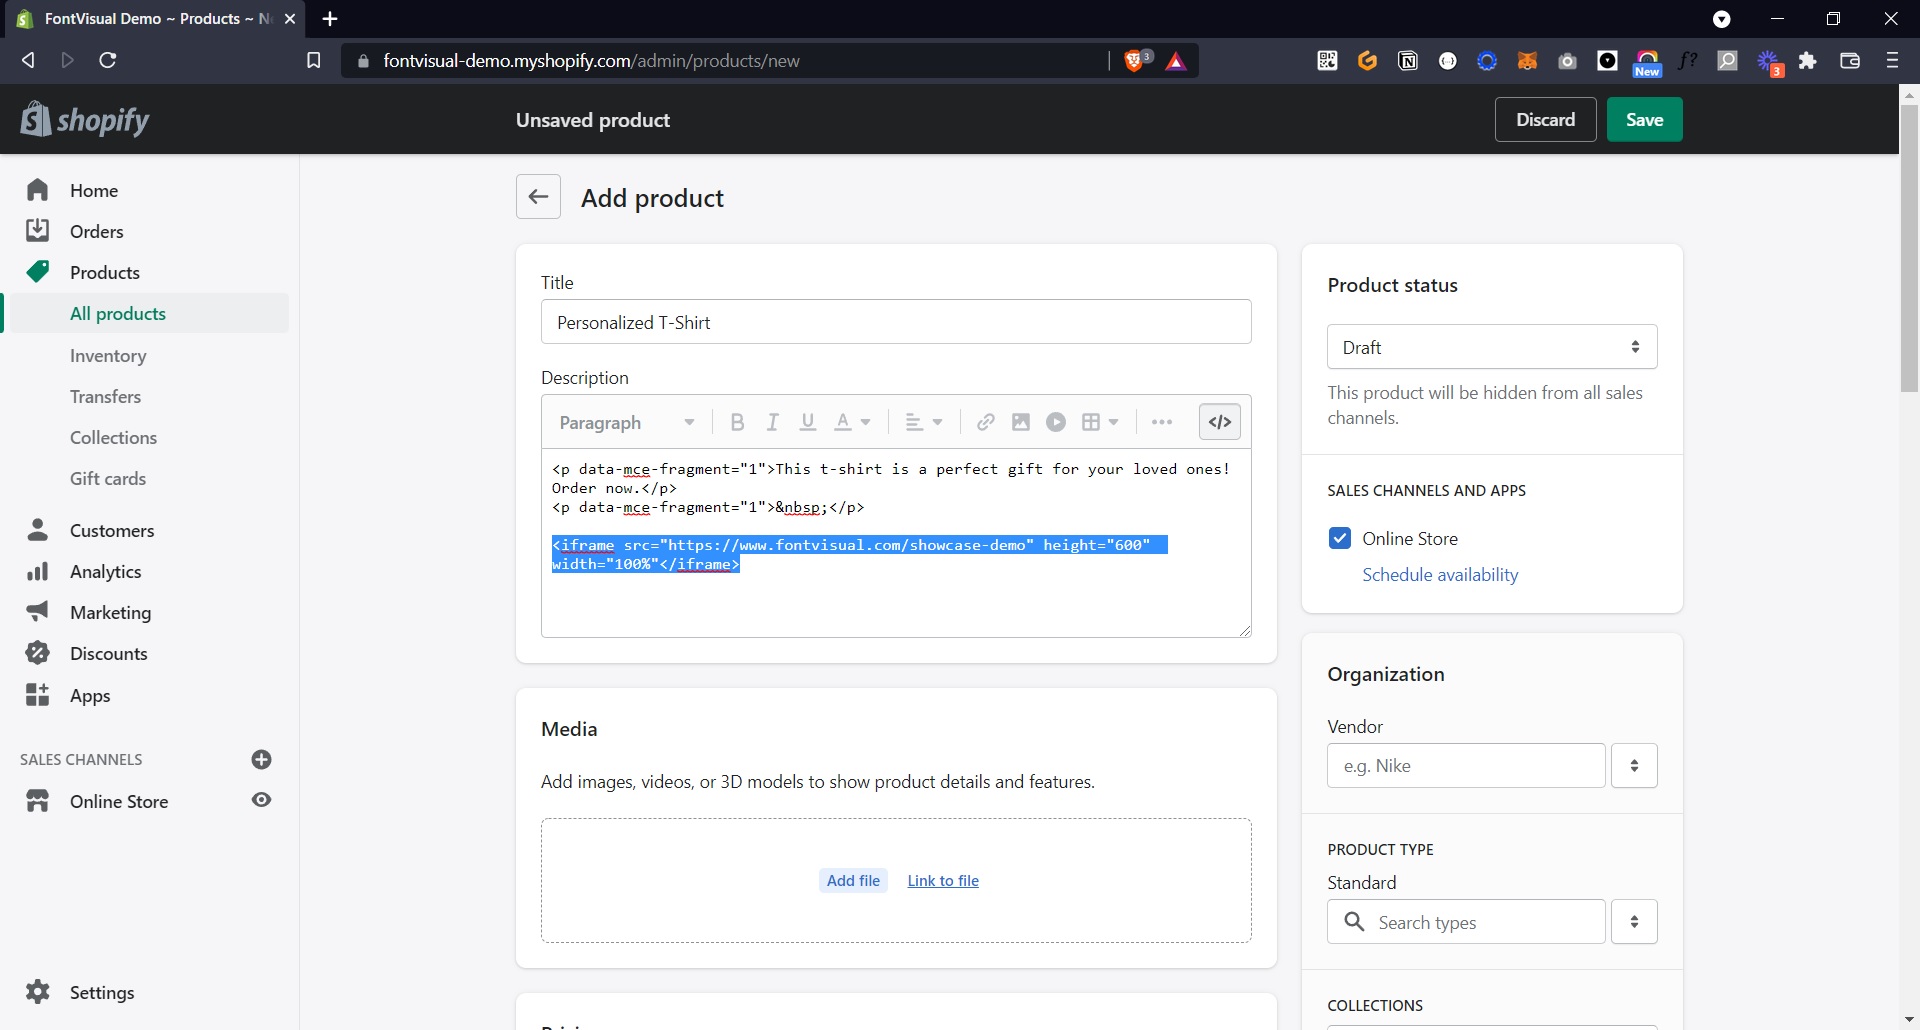The image size is (1920, 1030).
Task: Open Orders in the sidebar
Action: pos(96,231)
